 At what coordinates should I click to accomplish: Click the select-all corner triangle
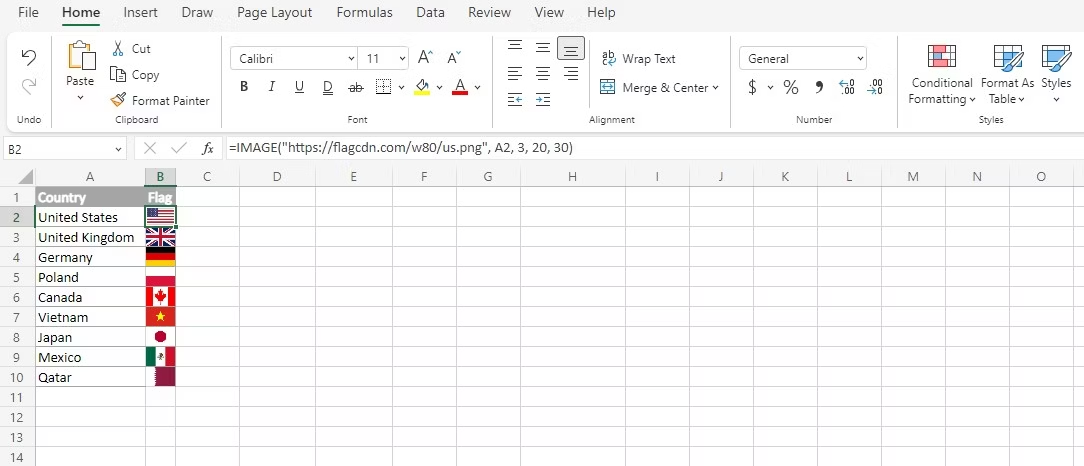(25, 177)
